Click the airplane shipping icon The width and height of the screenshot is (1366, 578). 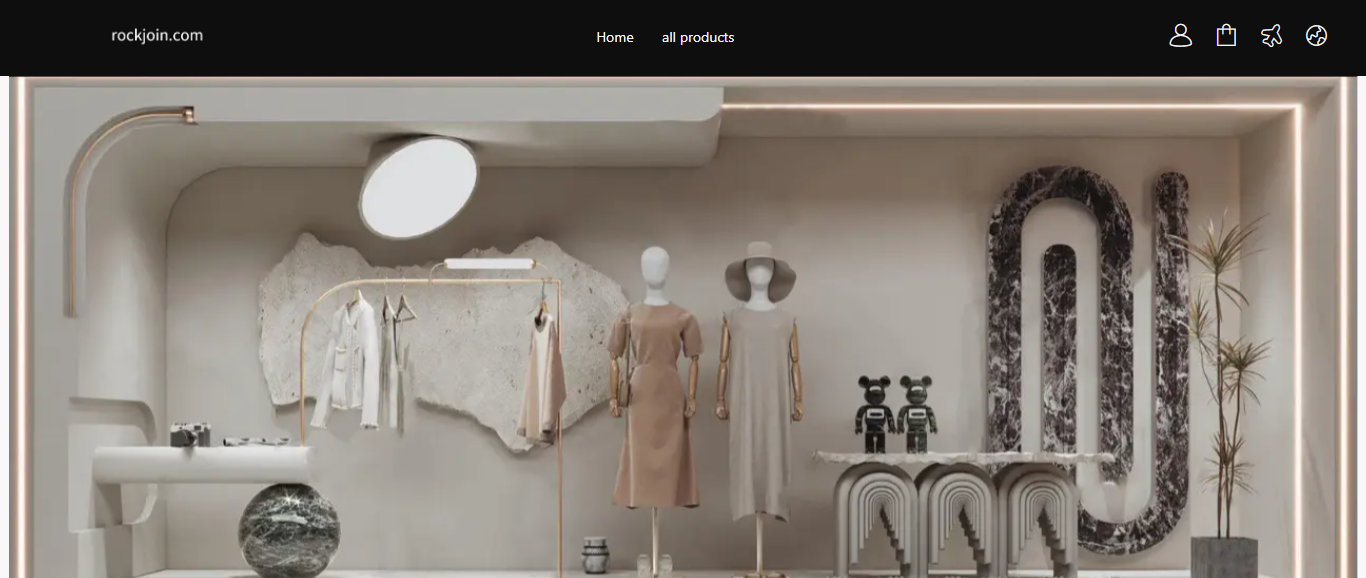pyautogui.click(x=1271, y=36)
